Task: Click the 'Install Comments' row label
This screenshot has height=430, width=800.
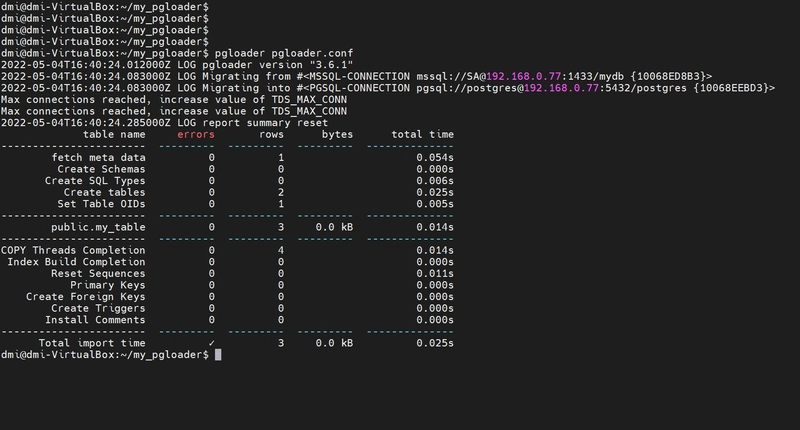Action: [95, 320]
